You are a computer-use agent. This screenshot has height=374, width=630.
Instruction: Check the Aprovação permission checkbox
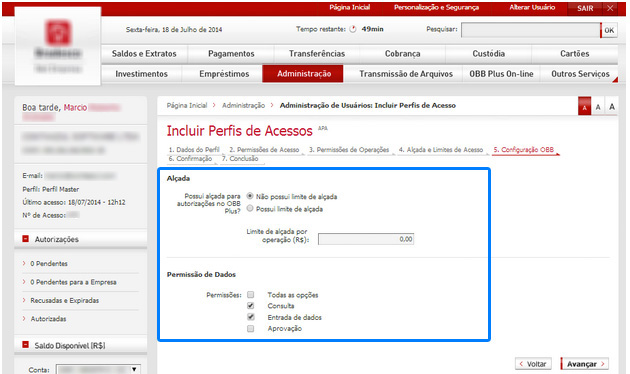(251, 329)
